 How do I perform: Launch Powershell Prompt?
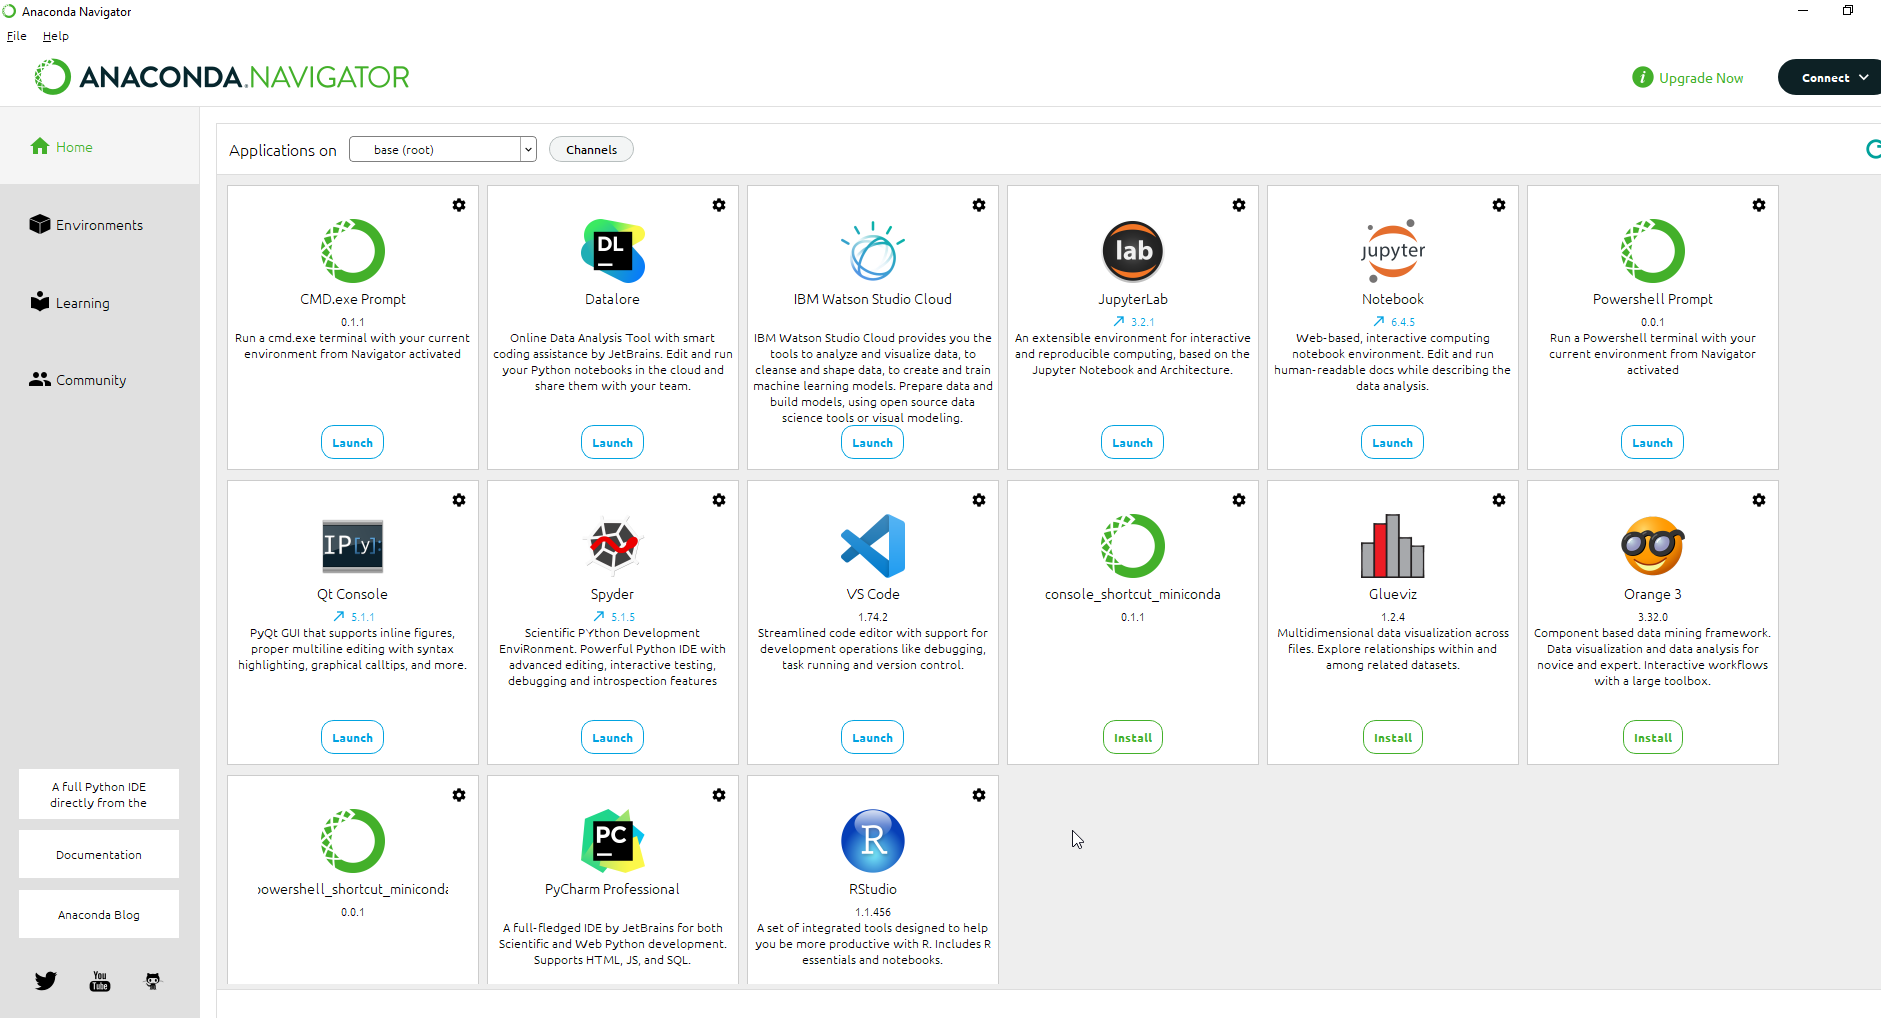pyautogui.click(x=1653, y=442)
